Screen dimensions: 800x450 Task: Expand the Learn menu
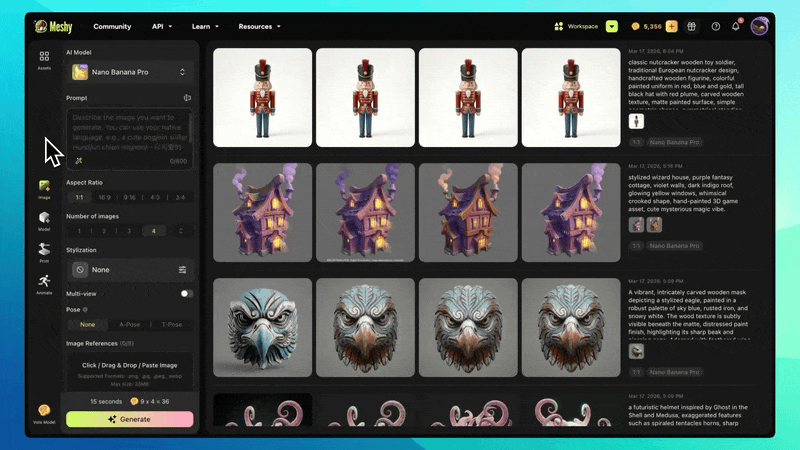[x=205, y=27]
